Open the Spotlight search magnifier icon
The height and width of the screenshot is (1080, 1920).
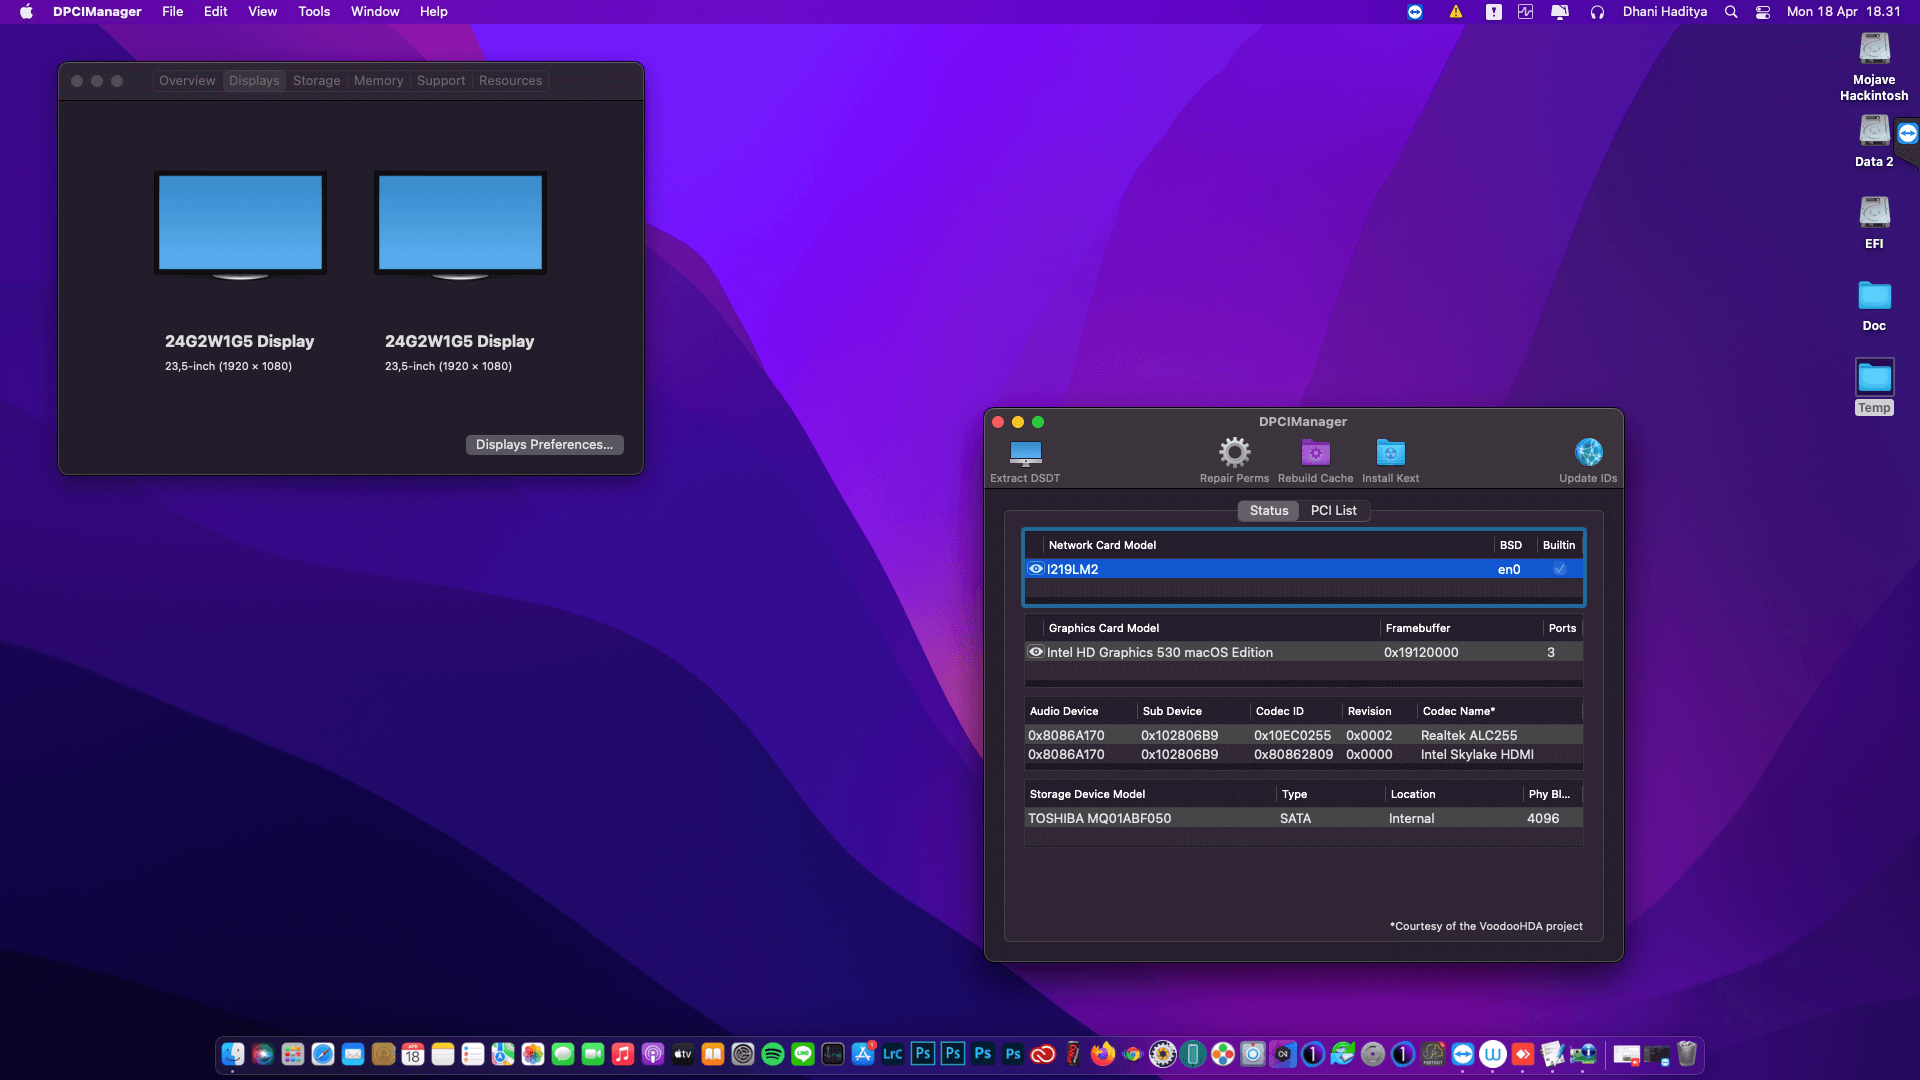1731,12
